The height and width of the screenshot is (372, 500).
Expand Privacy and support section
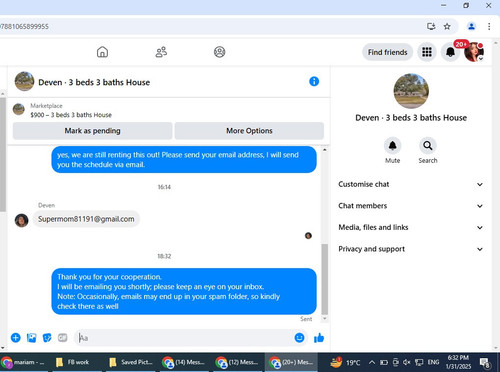[411, 249]
